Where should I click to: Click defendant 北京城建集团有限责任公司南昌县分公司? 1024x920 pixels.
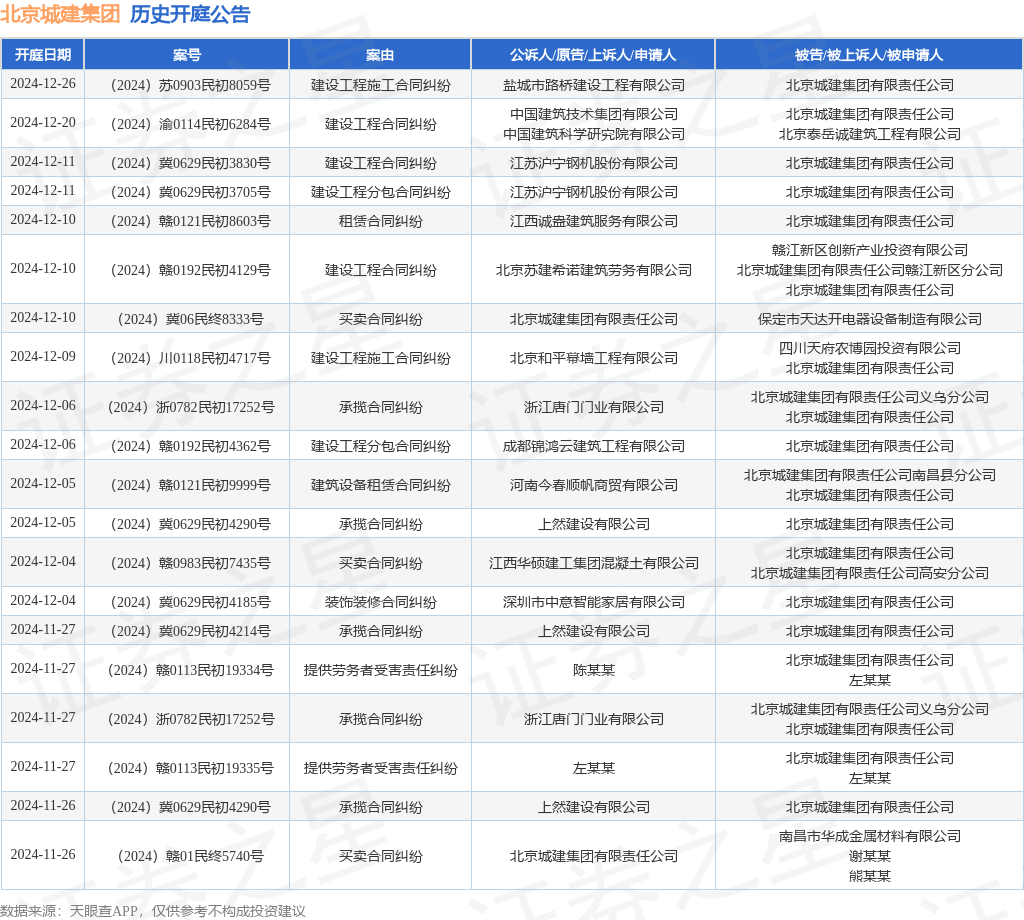[x=869, y=475]
